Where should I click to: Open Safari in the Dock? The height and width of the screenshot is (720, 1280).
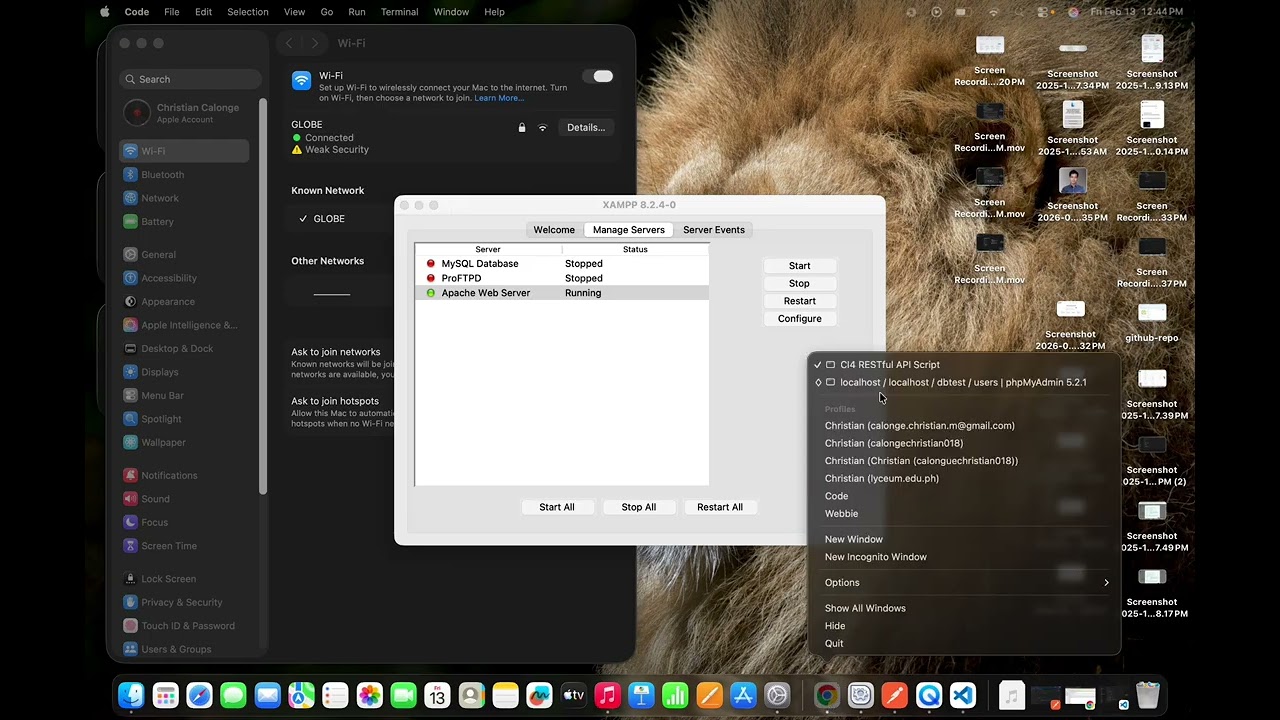click(200, 695)
